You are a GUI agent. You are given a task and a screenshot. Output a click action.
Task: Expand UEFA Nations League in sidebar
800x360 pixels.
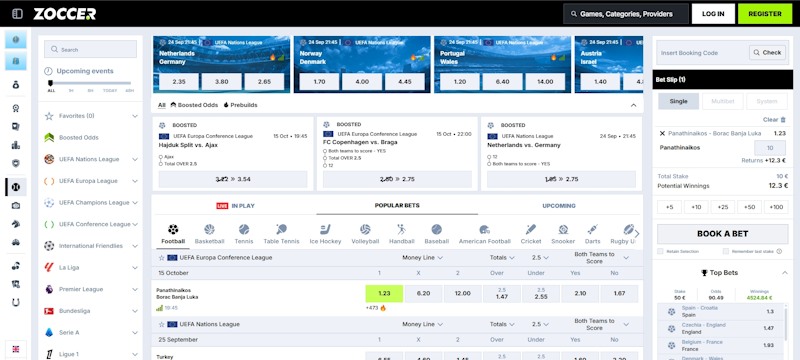135,159
